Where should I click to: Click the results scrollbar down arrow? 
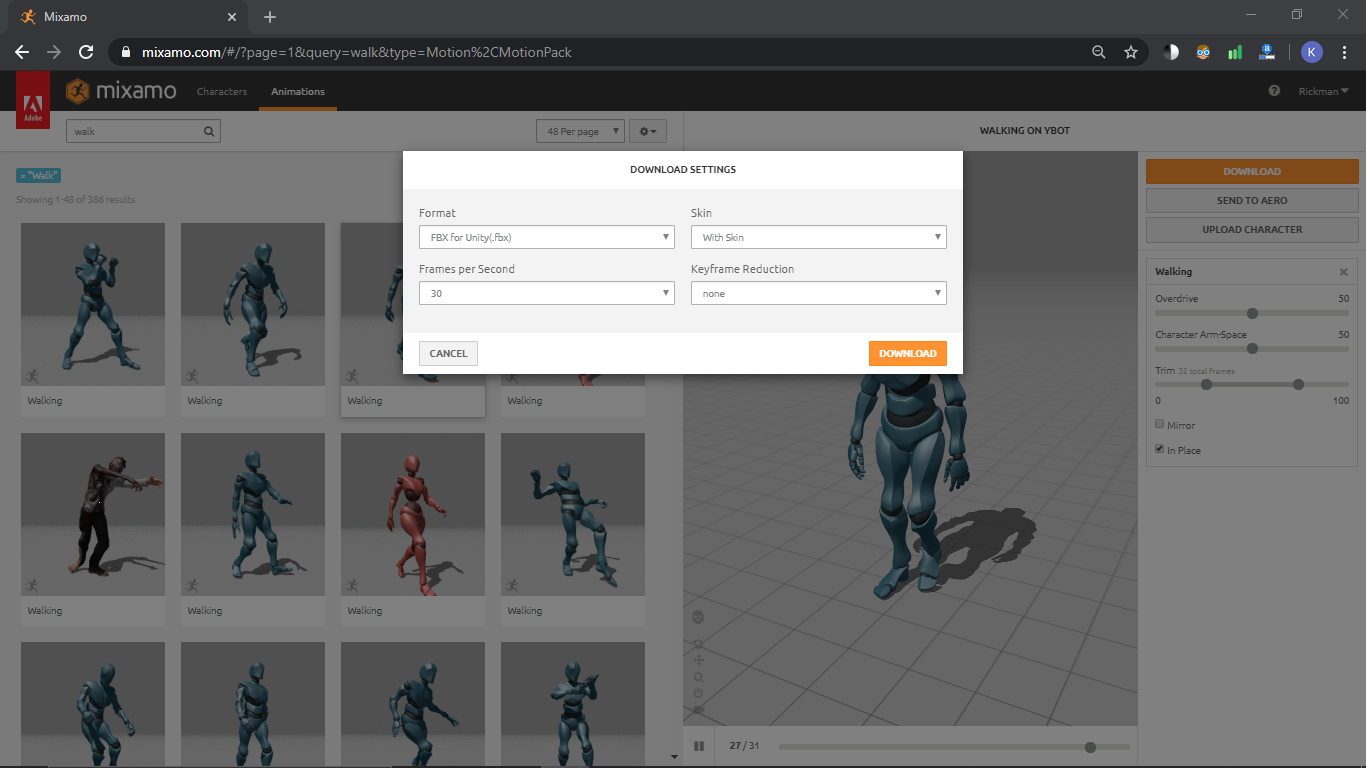pos(674,757)
